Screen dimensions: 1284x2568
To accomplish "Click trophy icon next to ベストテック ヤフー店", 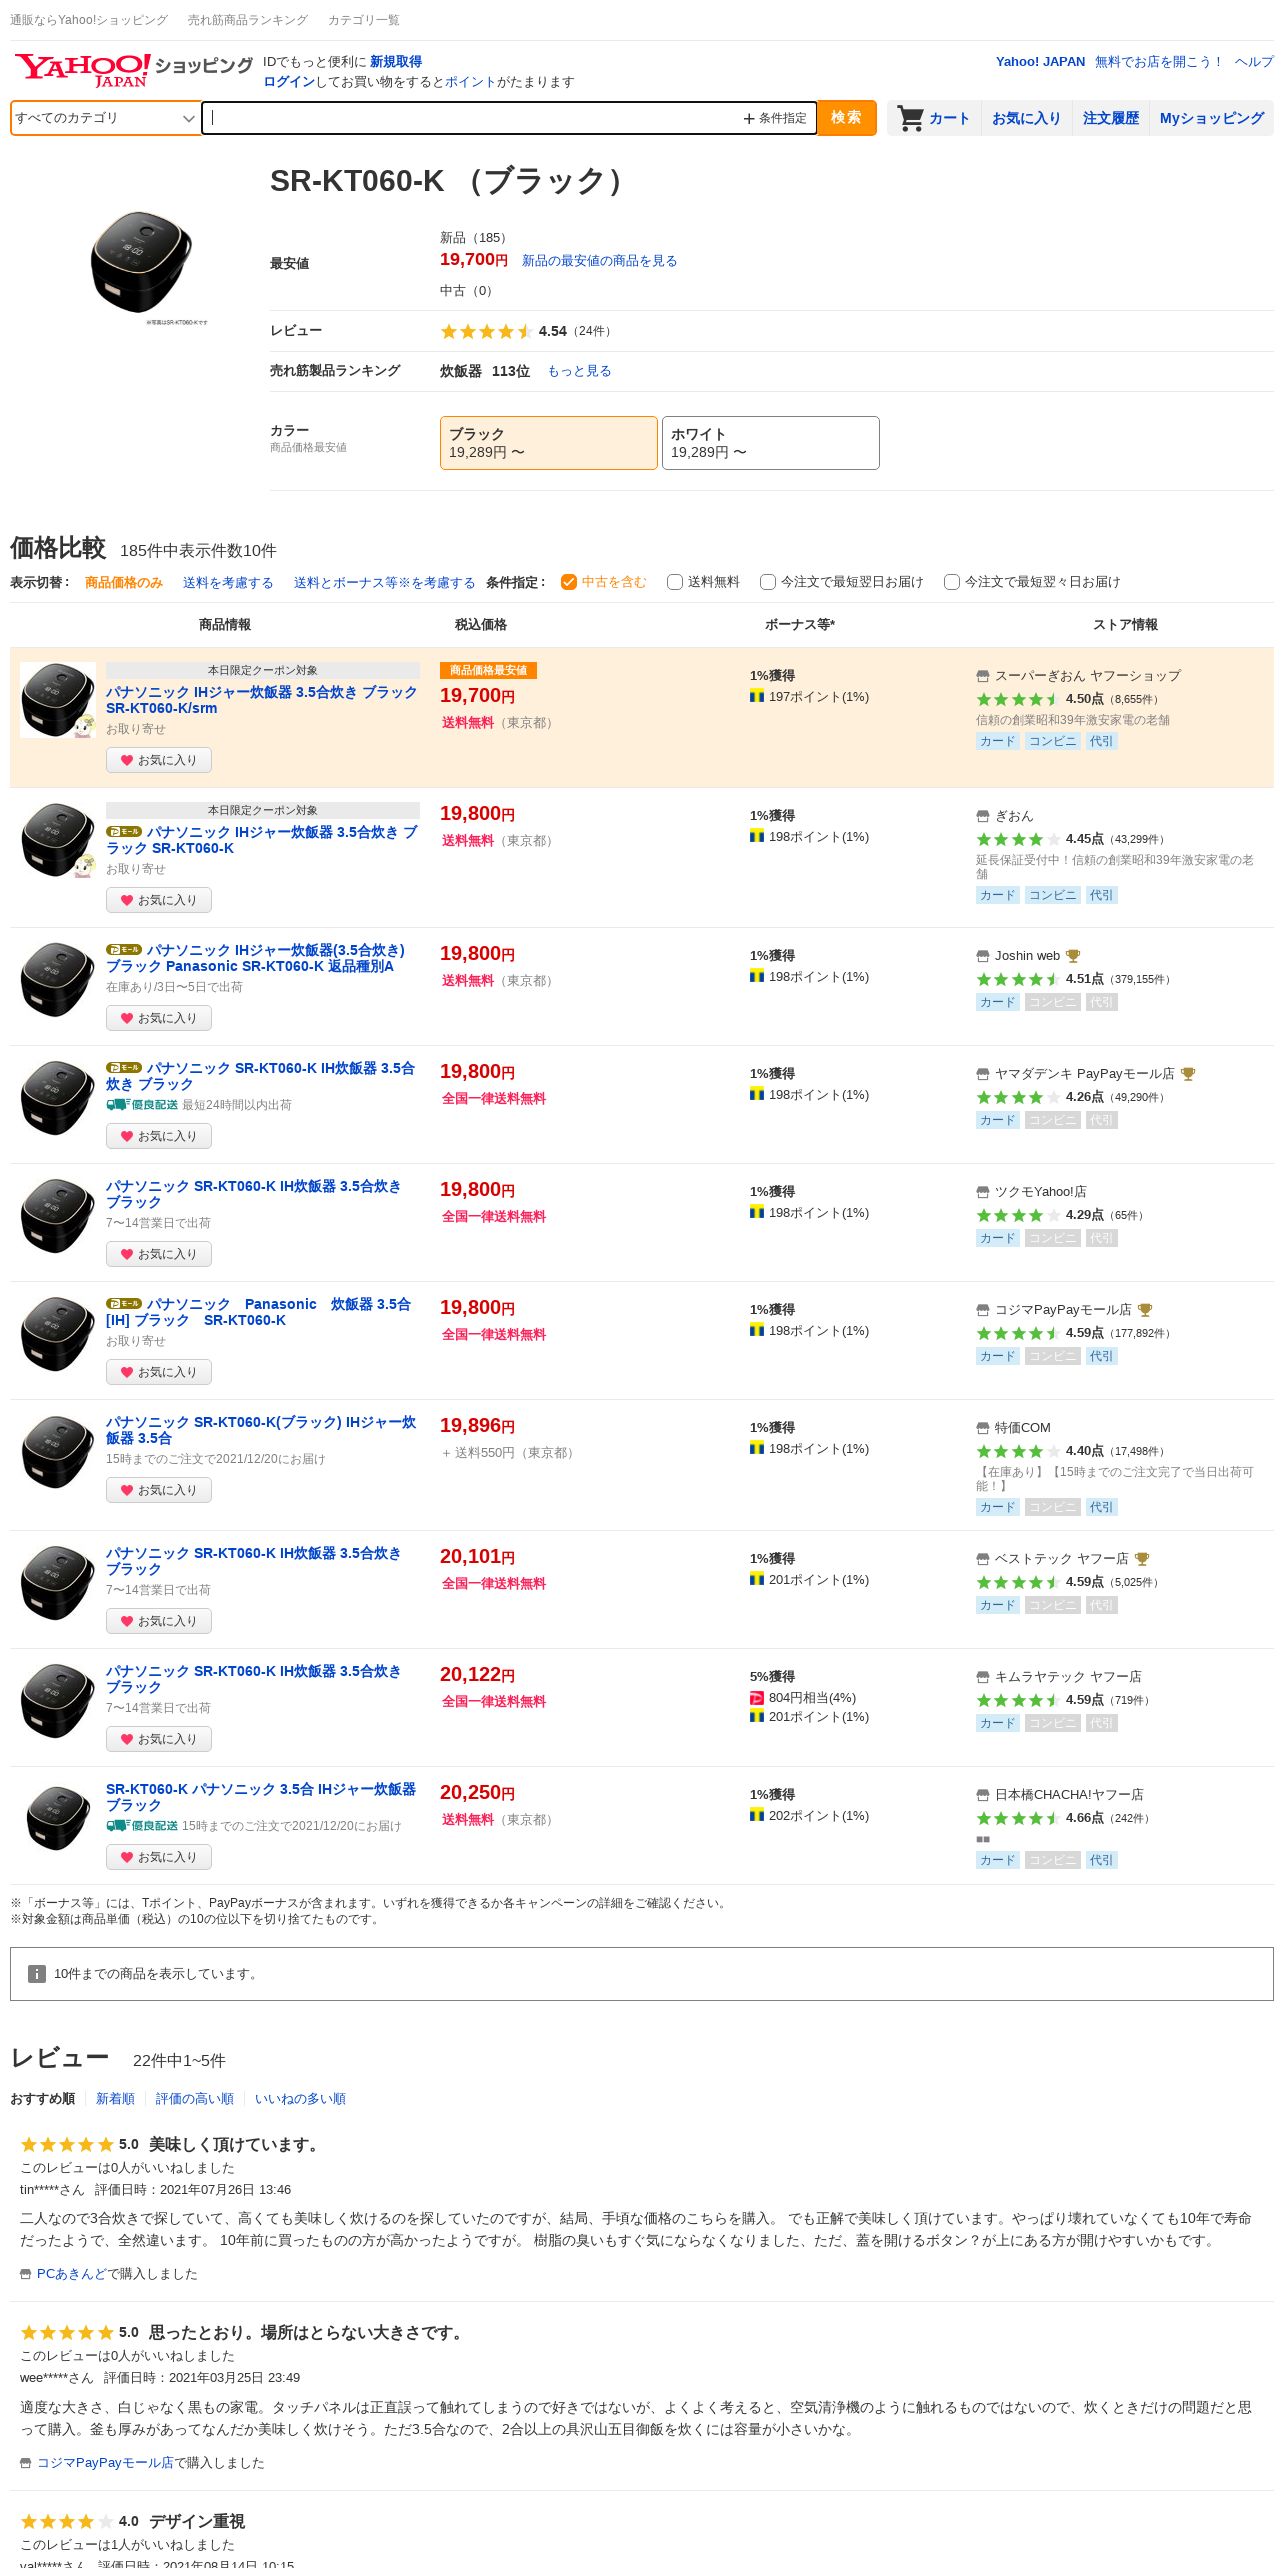I will [1142, 1559].
